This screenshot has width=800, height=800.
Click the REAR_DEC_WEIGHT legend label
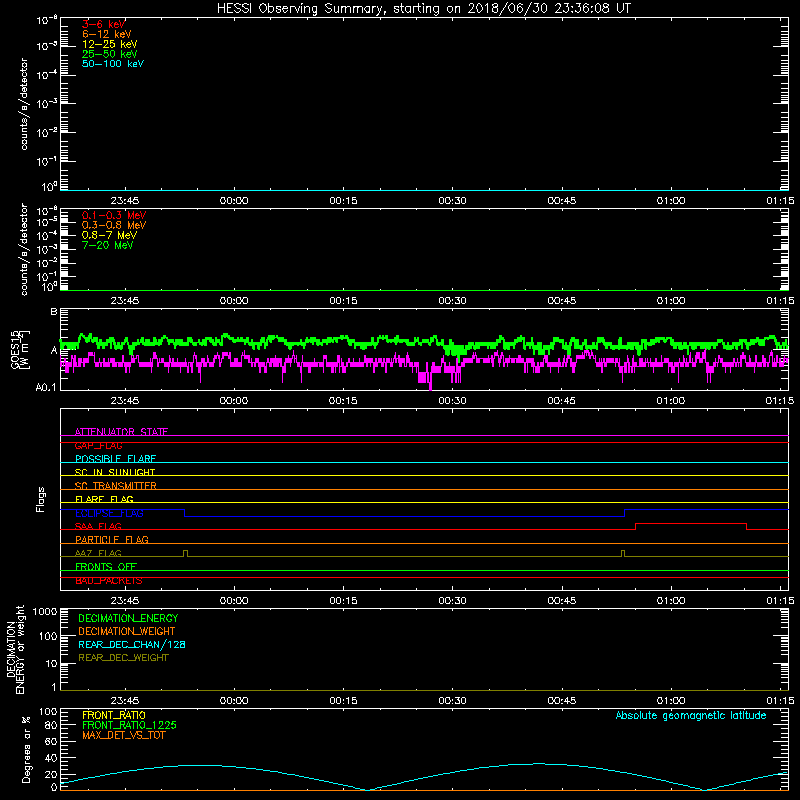click(123, 658)
